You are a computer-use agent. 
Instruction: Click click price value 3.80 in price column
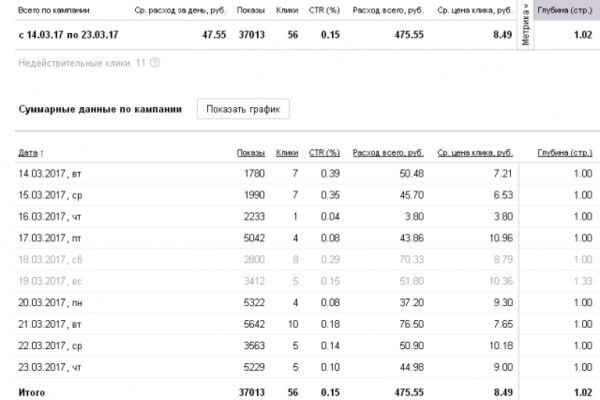[x=503, y=217]
